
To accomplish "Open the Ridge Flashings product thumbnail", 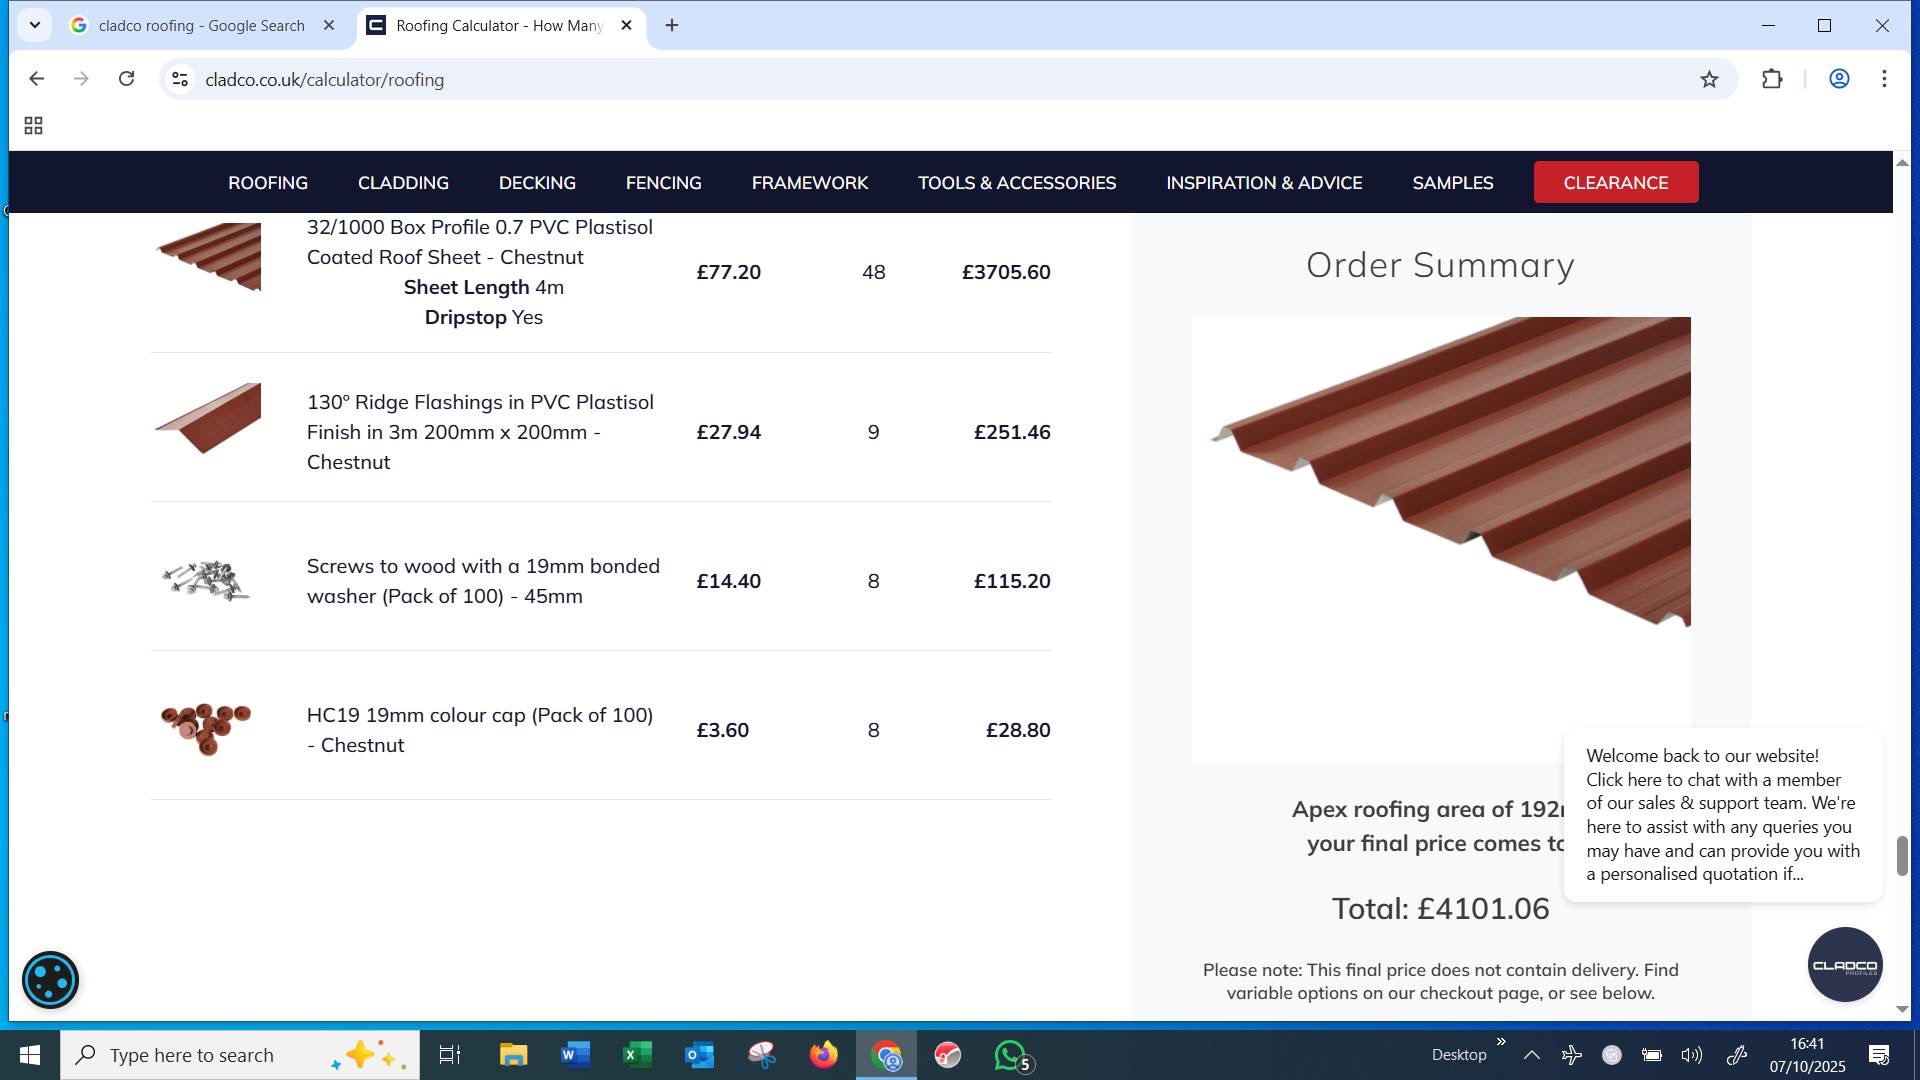I will click(x=209, y=418).
